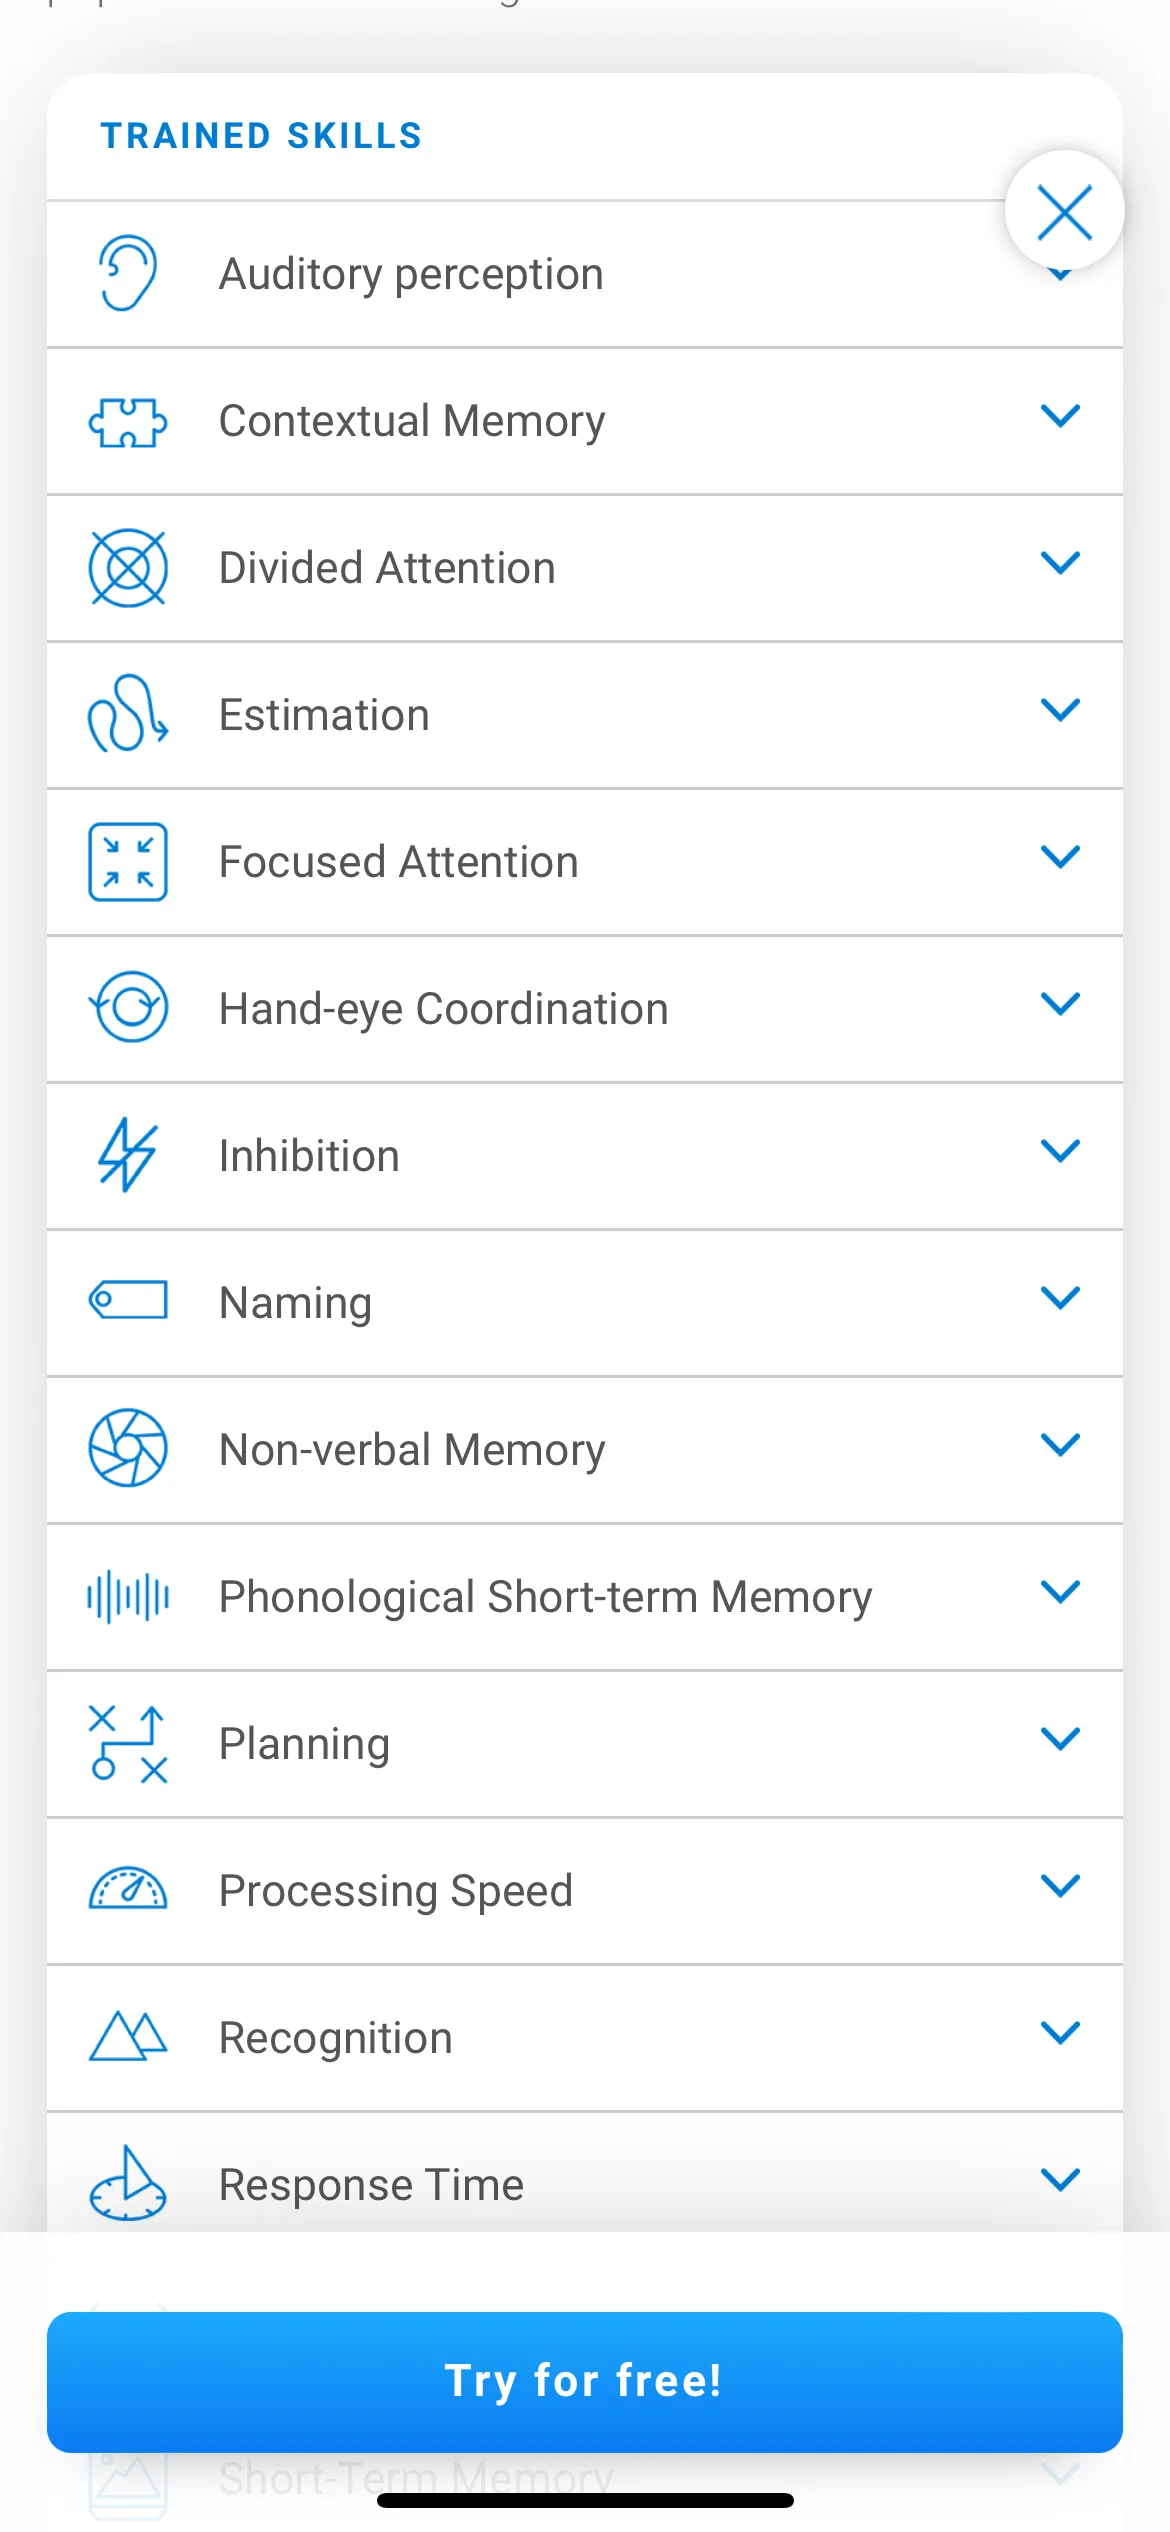The width and height of the screenshot is (1170, 2532).
Task: Select the lightning bolt Inhibition icon
Action: click(128, 1155)
